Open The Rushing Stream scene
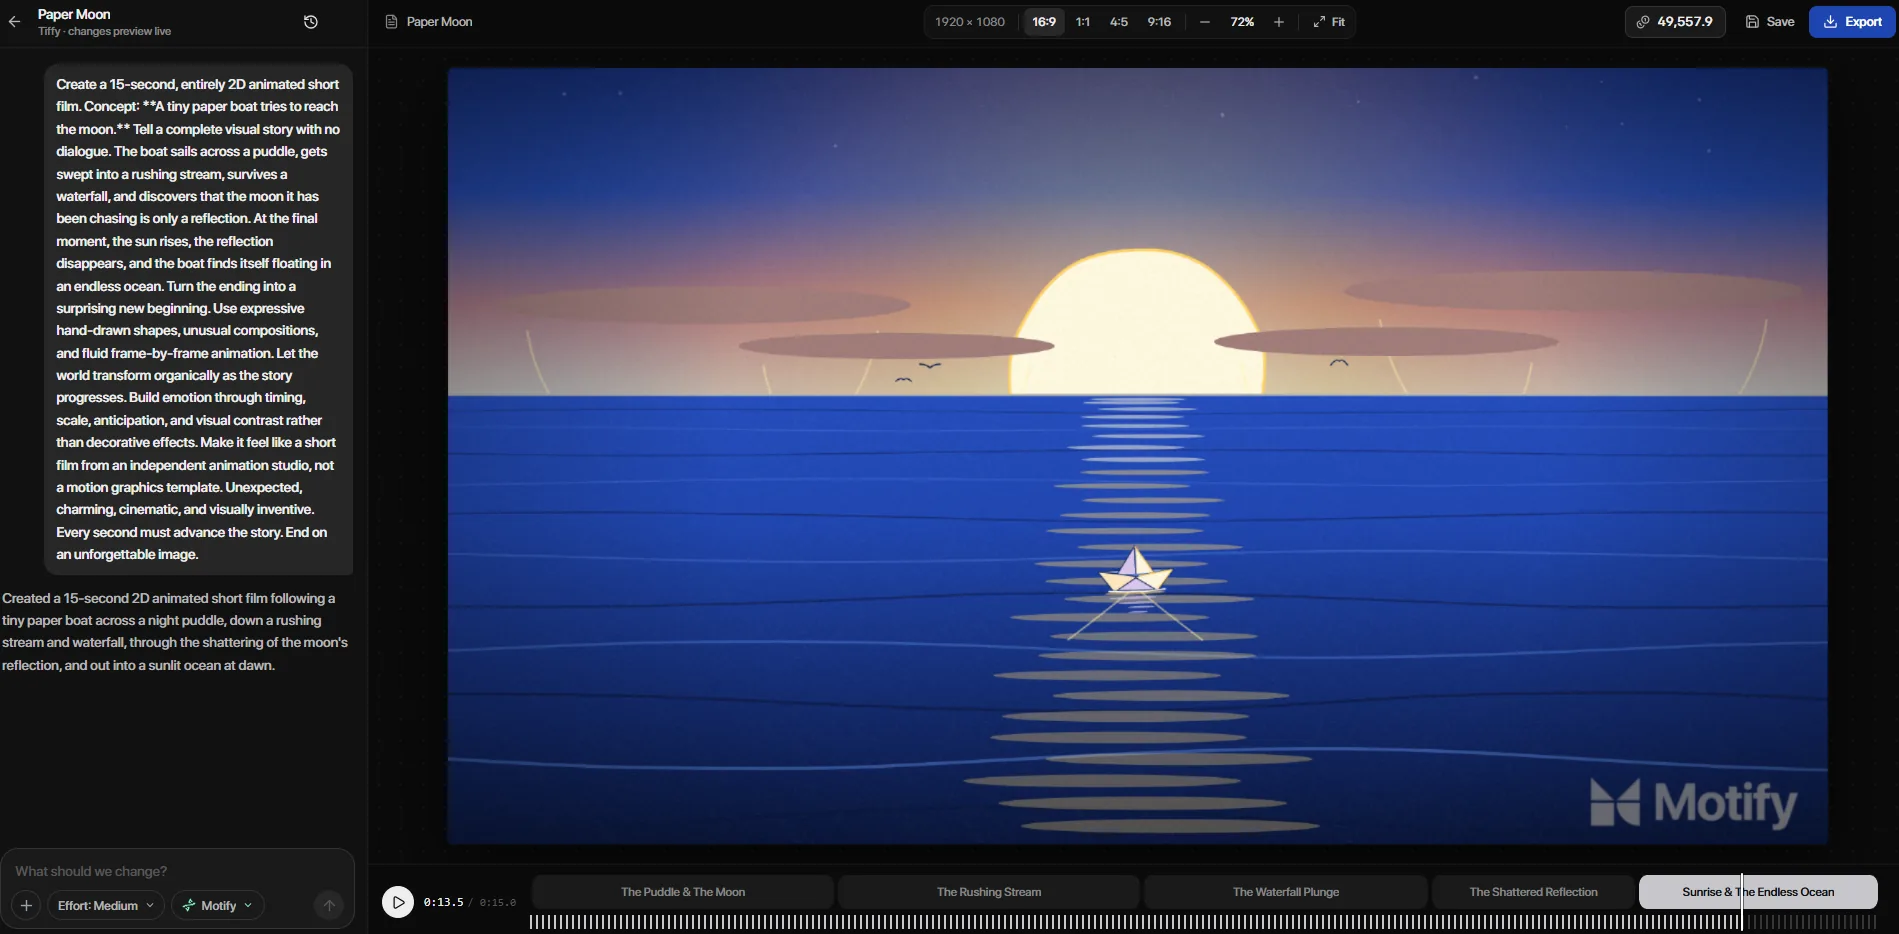1899x934 pixels. (x=989, y=892)
